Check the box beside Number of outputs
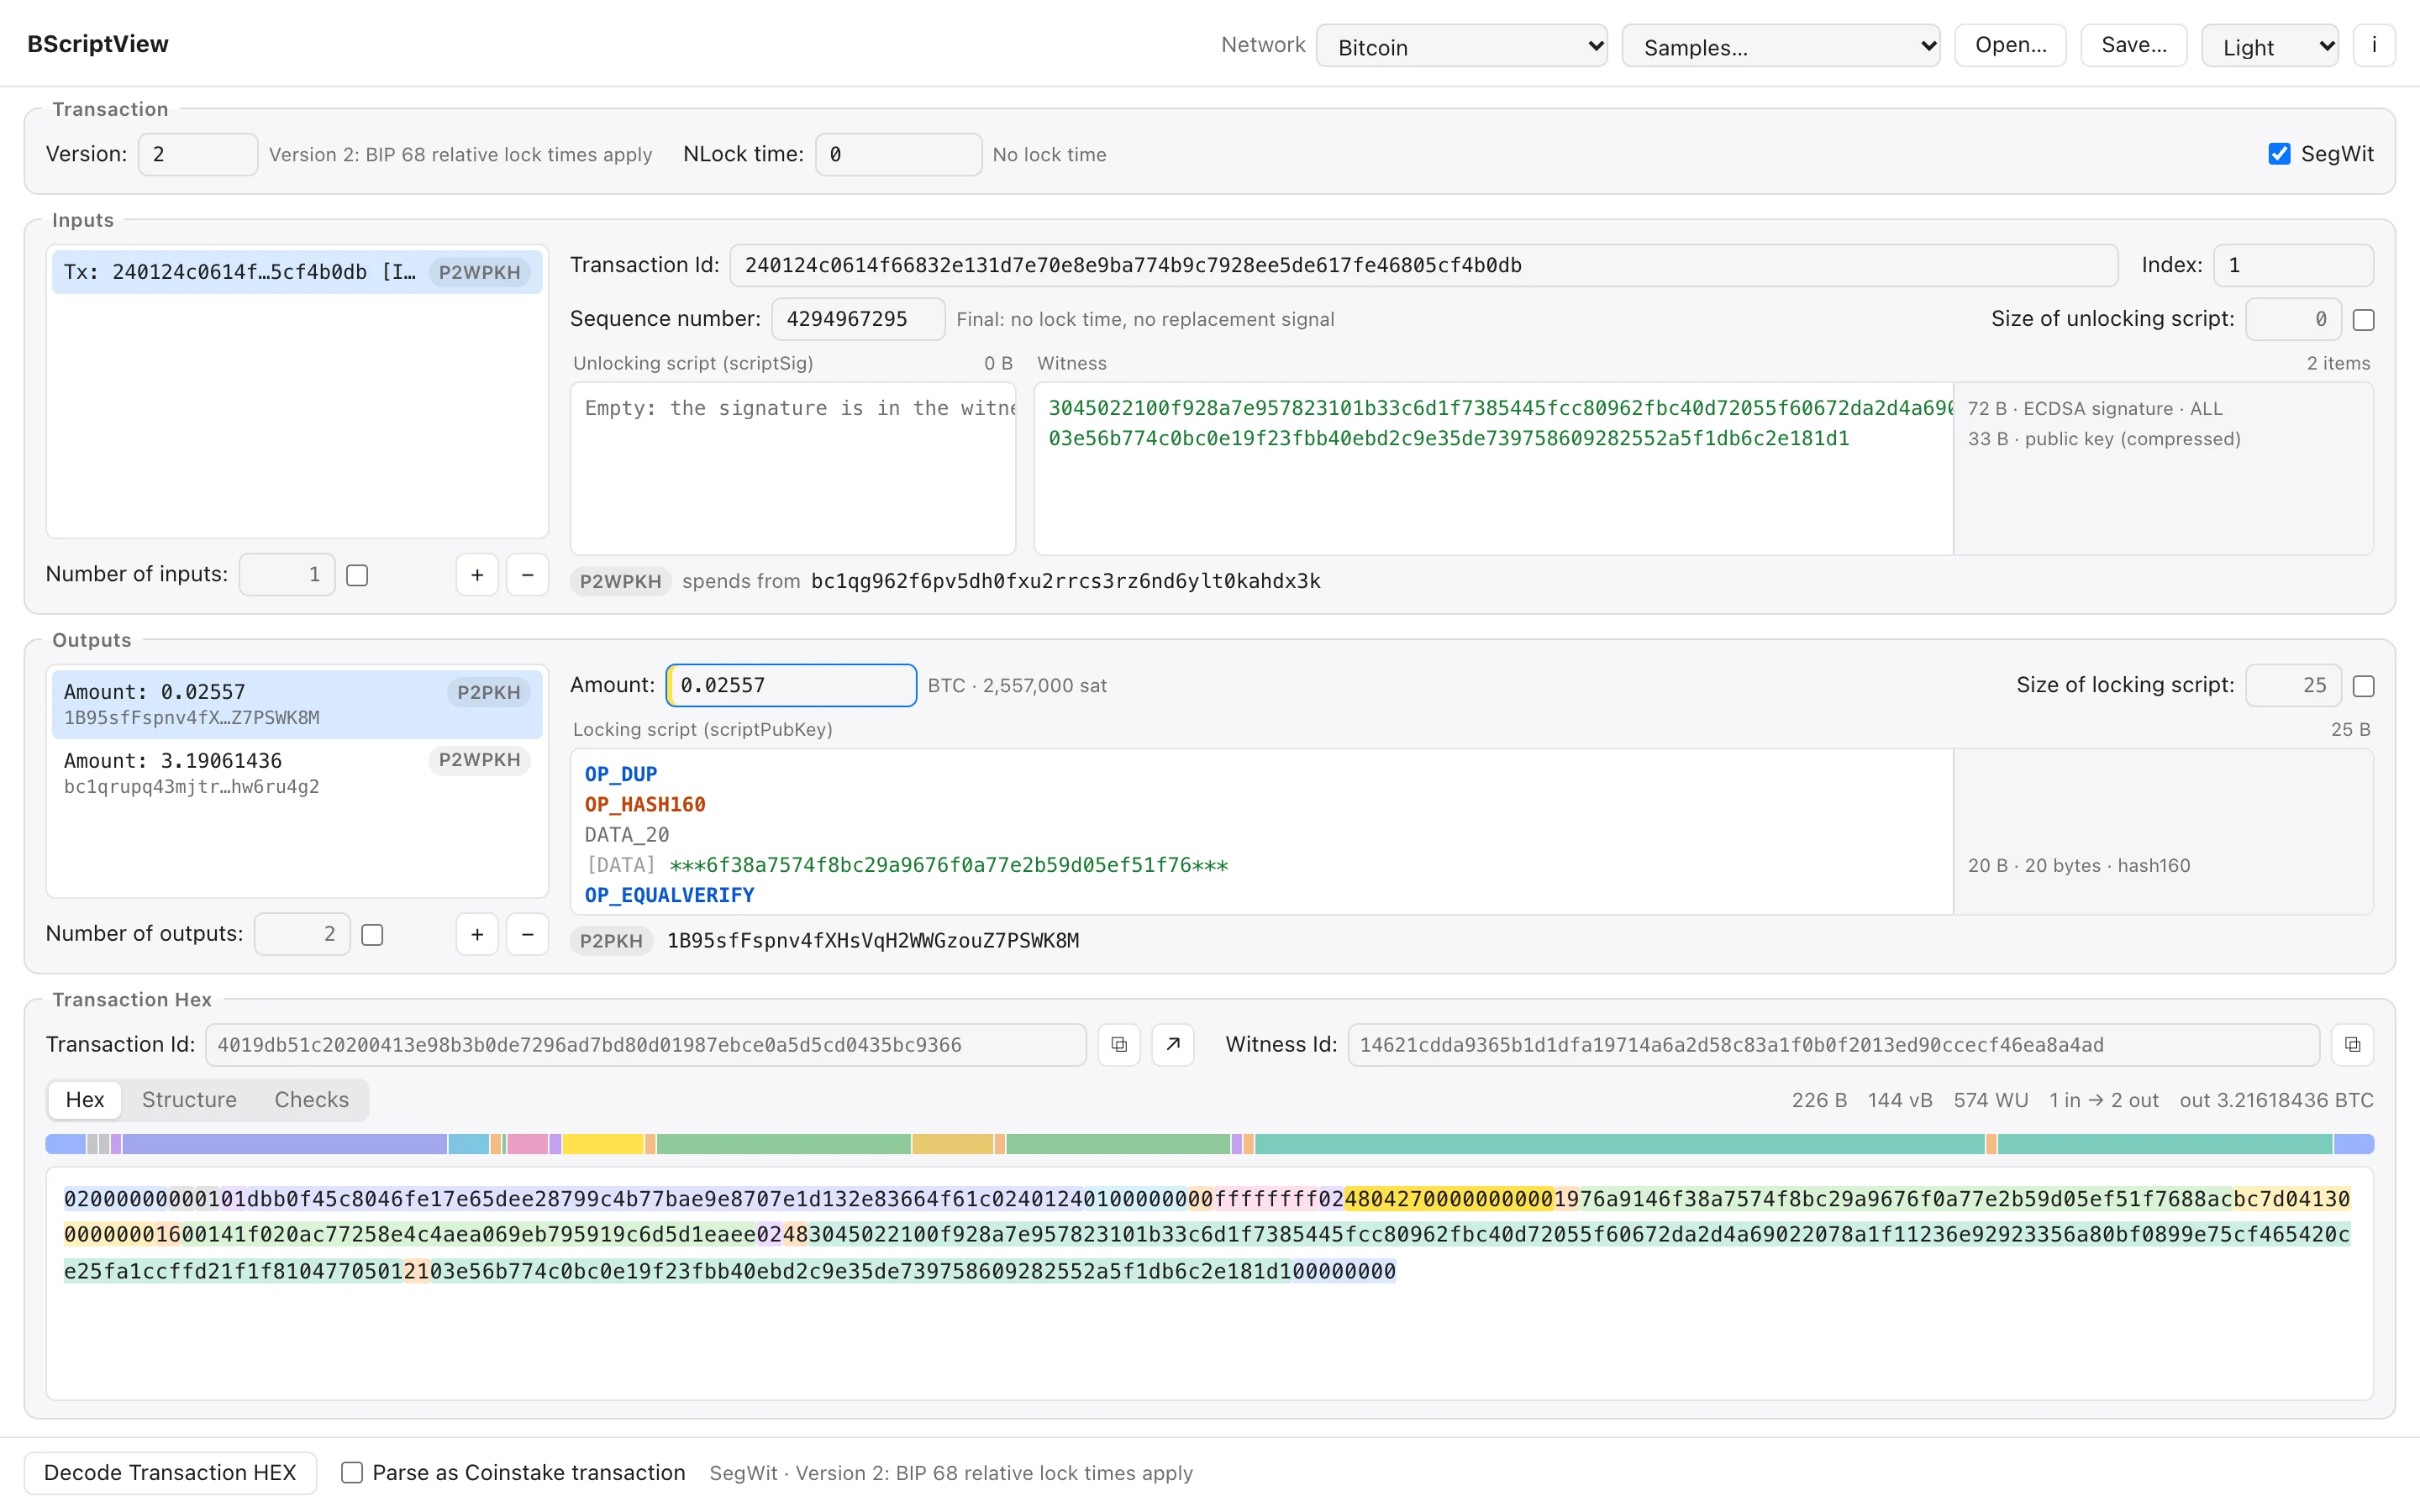This screenshot has width=2420, height=1512. tap(372, 934)
